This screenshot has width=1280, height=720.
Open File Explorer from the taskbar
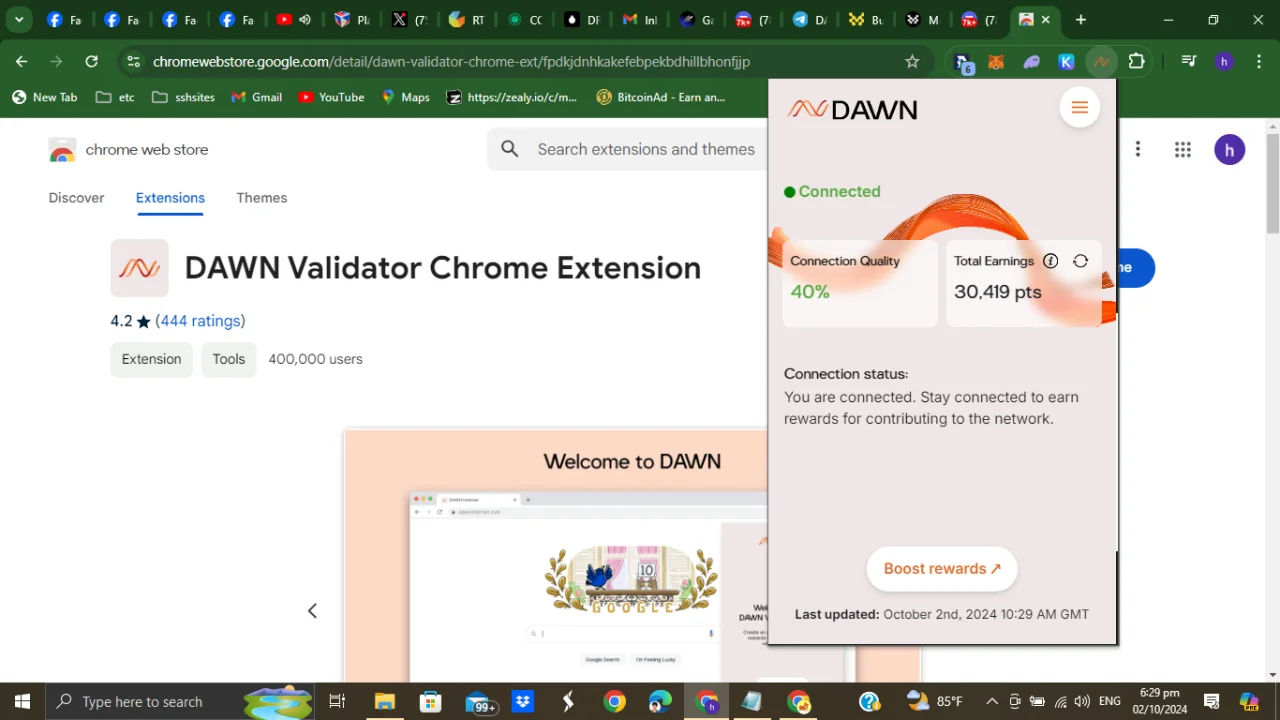[384, 702]
